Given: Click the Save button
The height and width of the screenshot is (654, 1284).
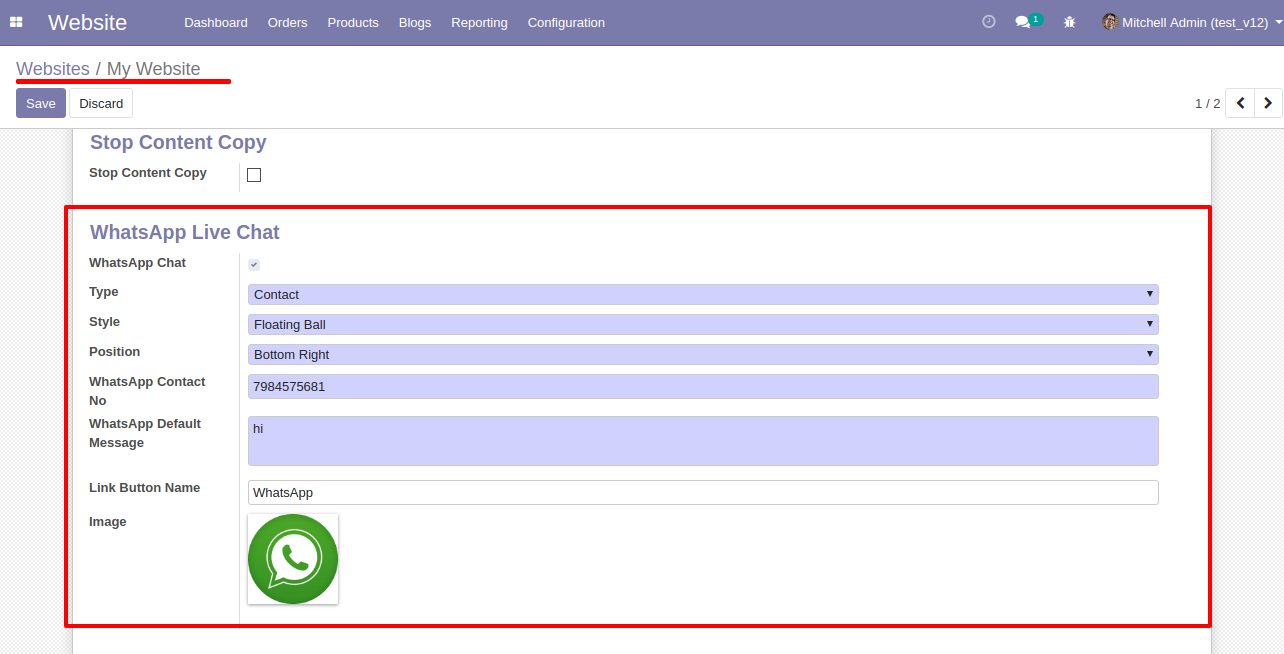Looking at the screenshot, I should [41, 103].
